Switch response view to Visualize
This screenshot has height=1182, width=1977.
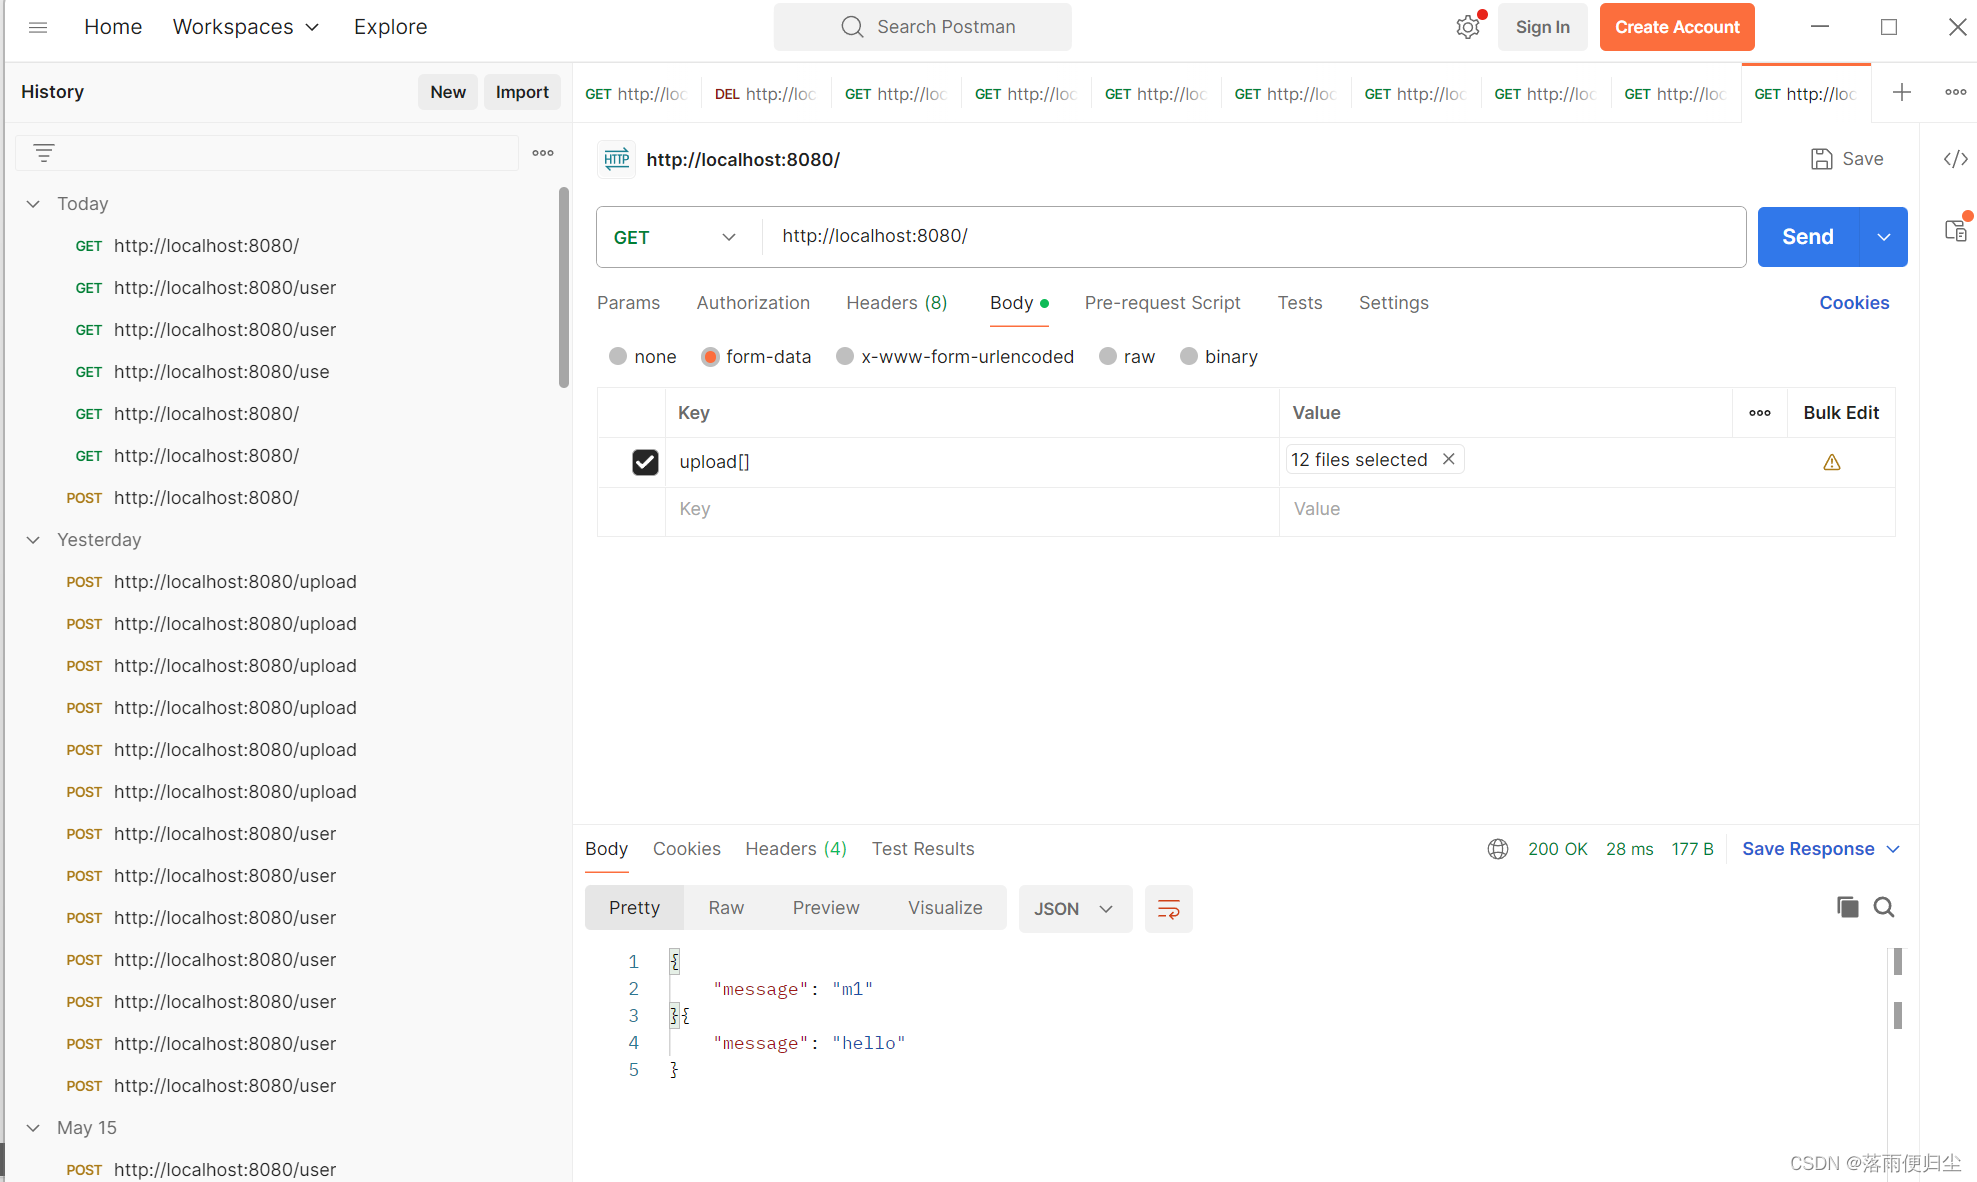point(945,908)
